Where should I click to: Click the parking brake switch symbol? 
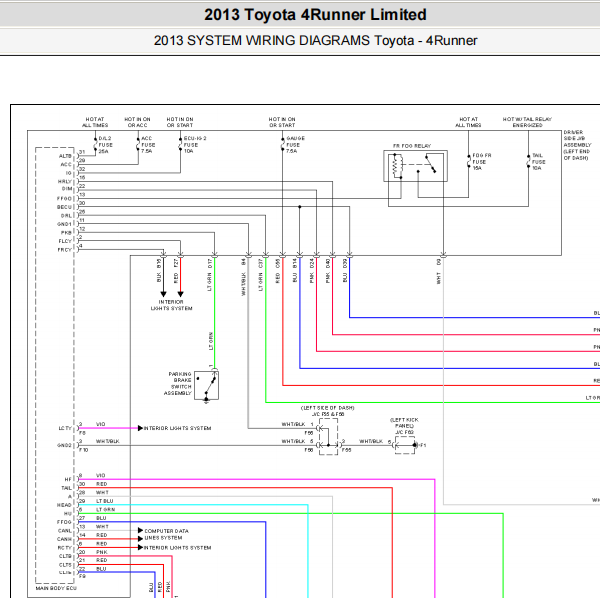(207, 385)
